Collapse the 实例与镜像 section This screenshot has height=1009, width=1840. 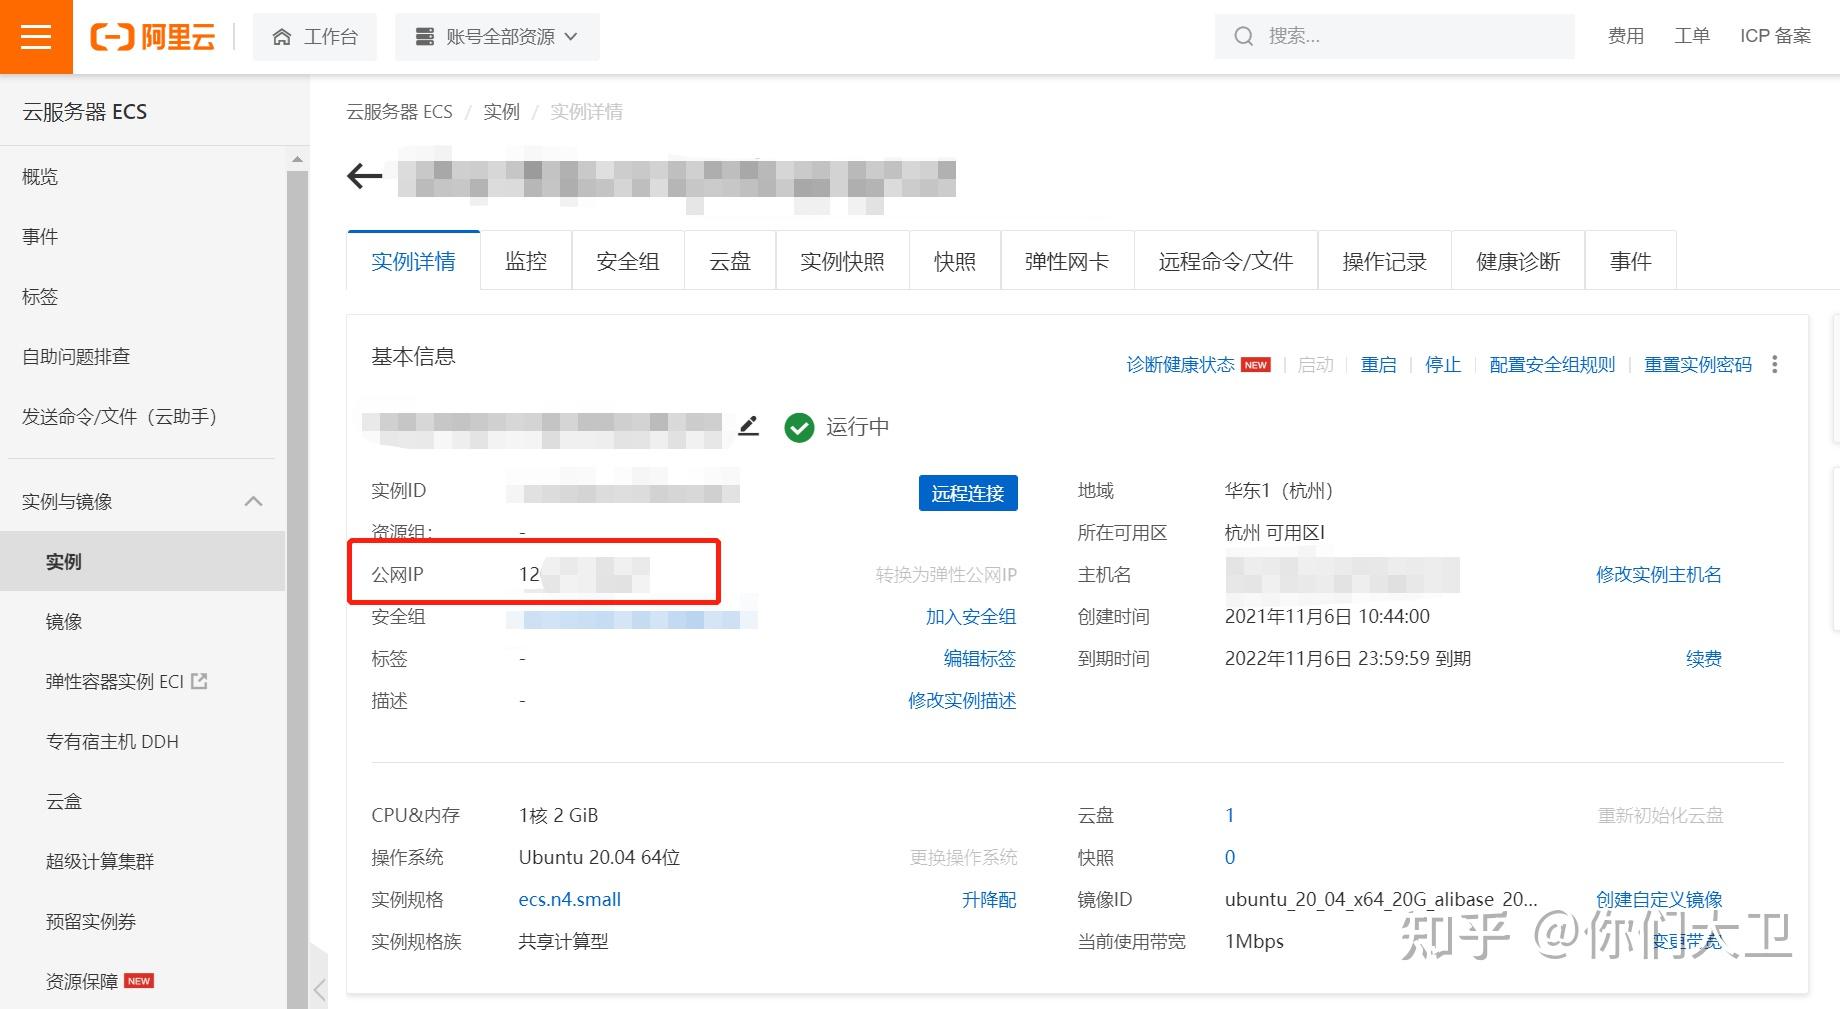254,501
